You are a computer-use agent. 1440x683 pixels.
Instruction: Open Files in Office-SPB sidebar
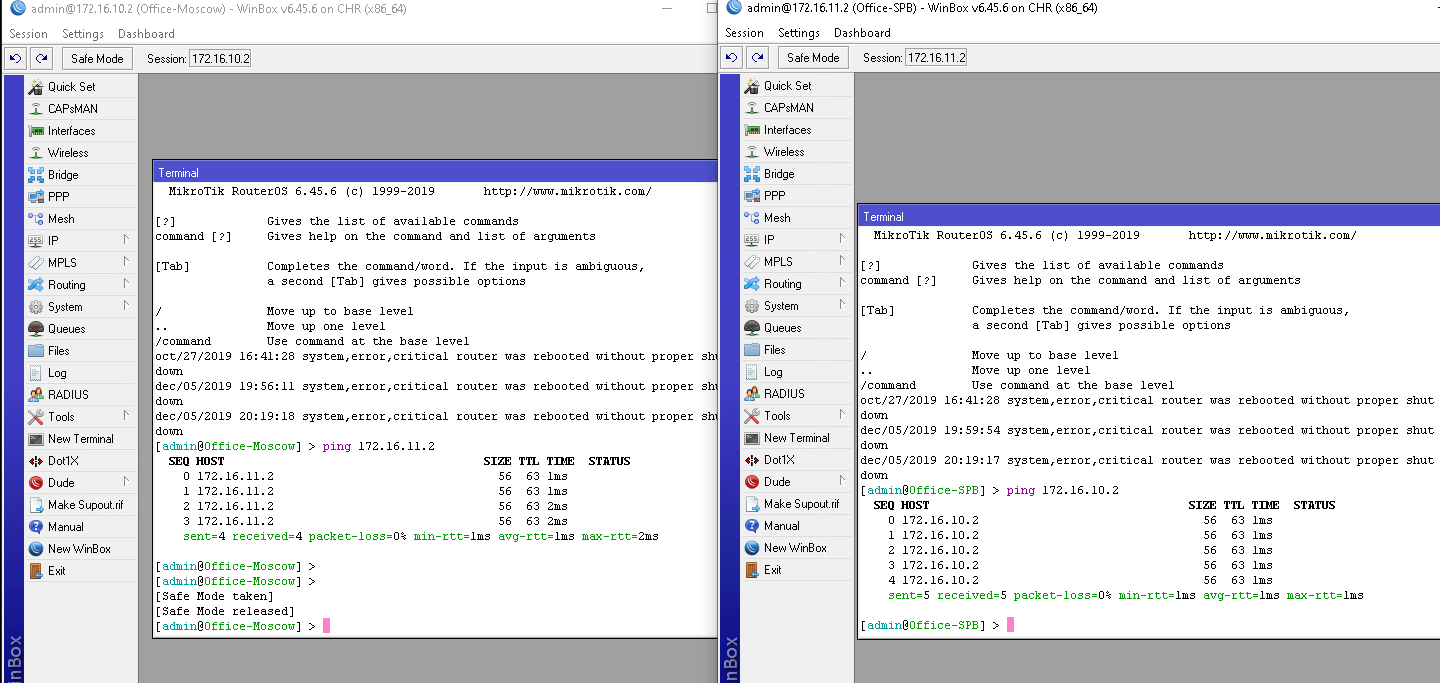[x=797, y=350]
